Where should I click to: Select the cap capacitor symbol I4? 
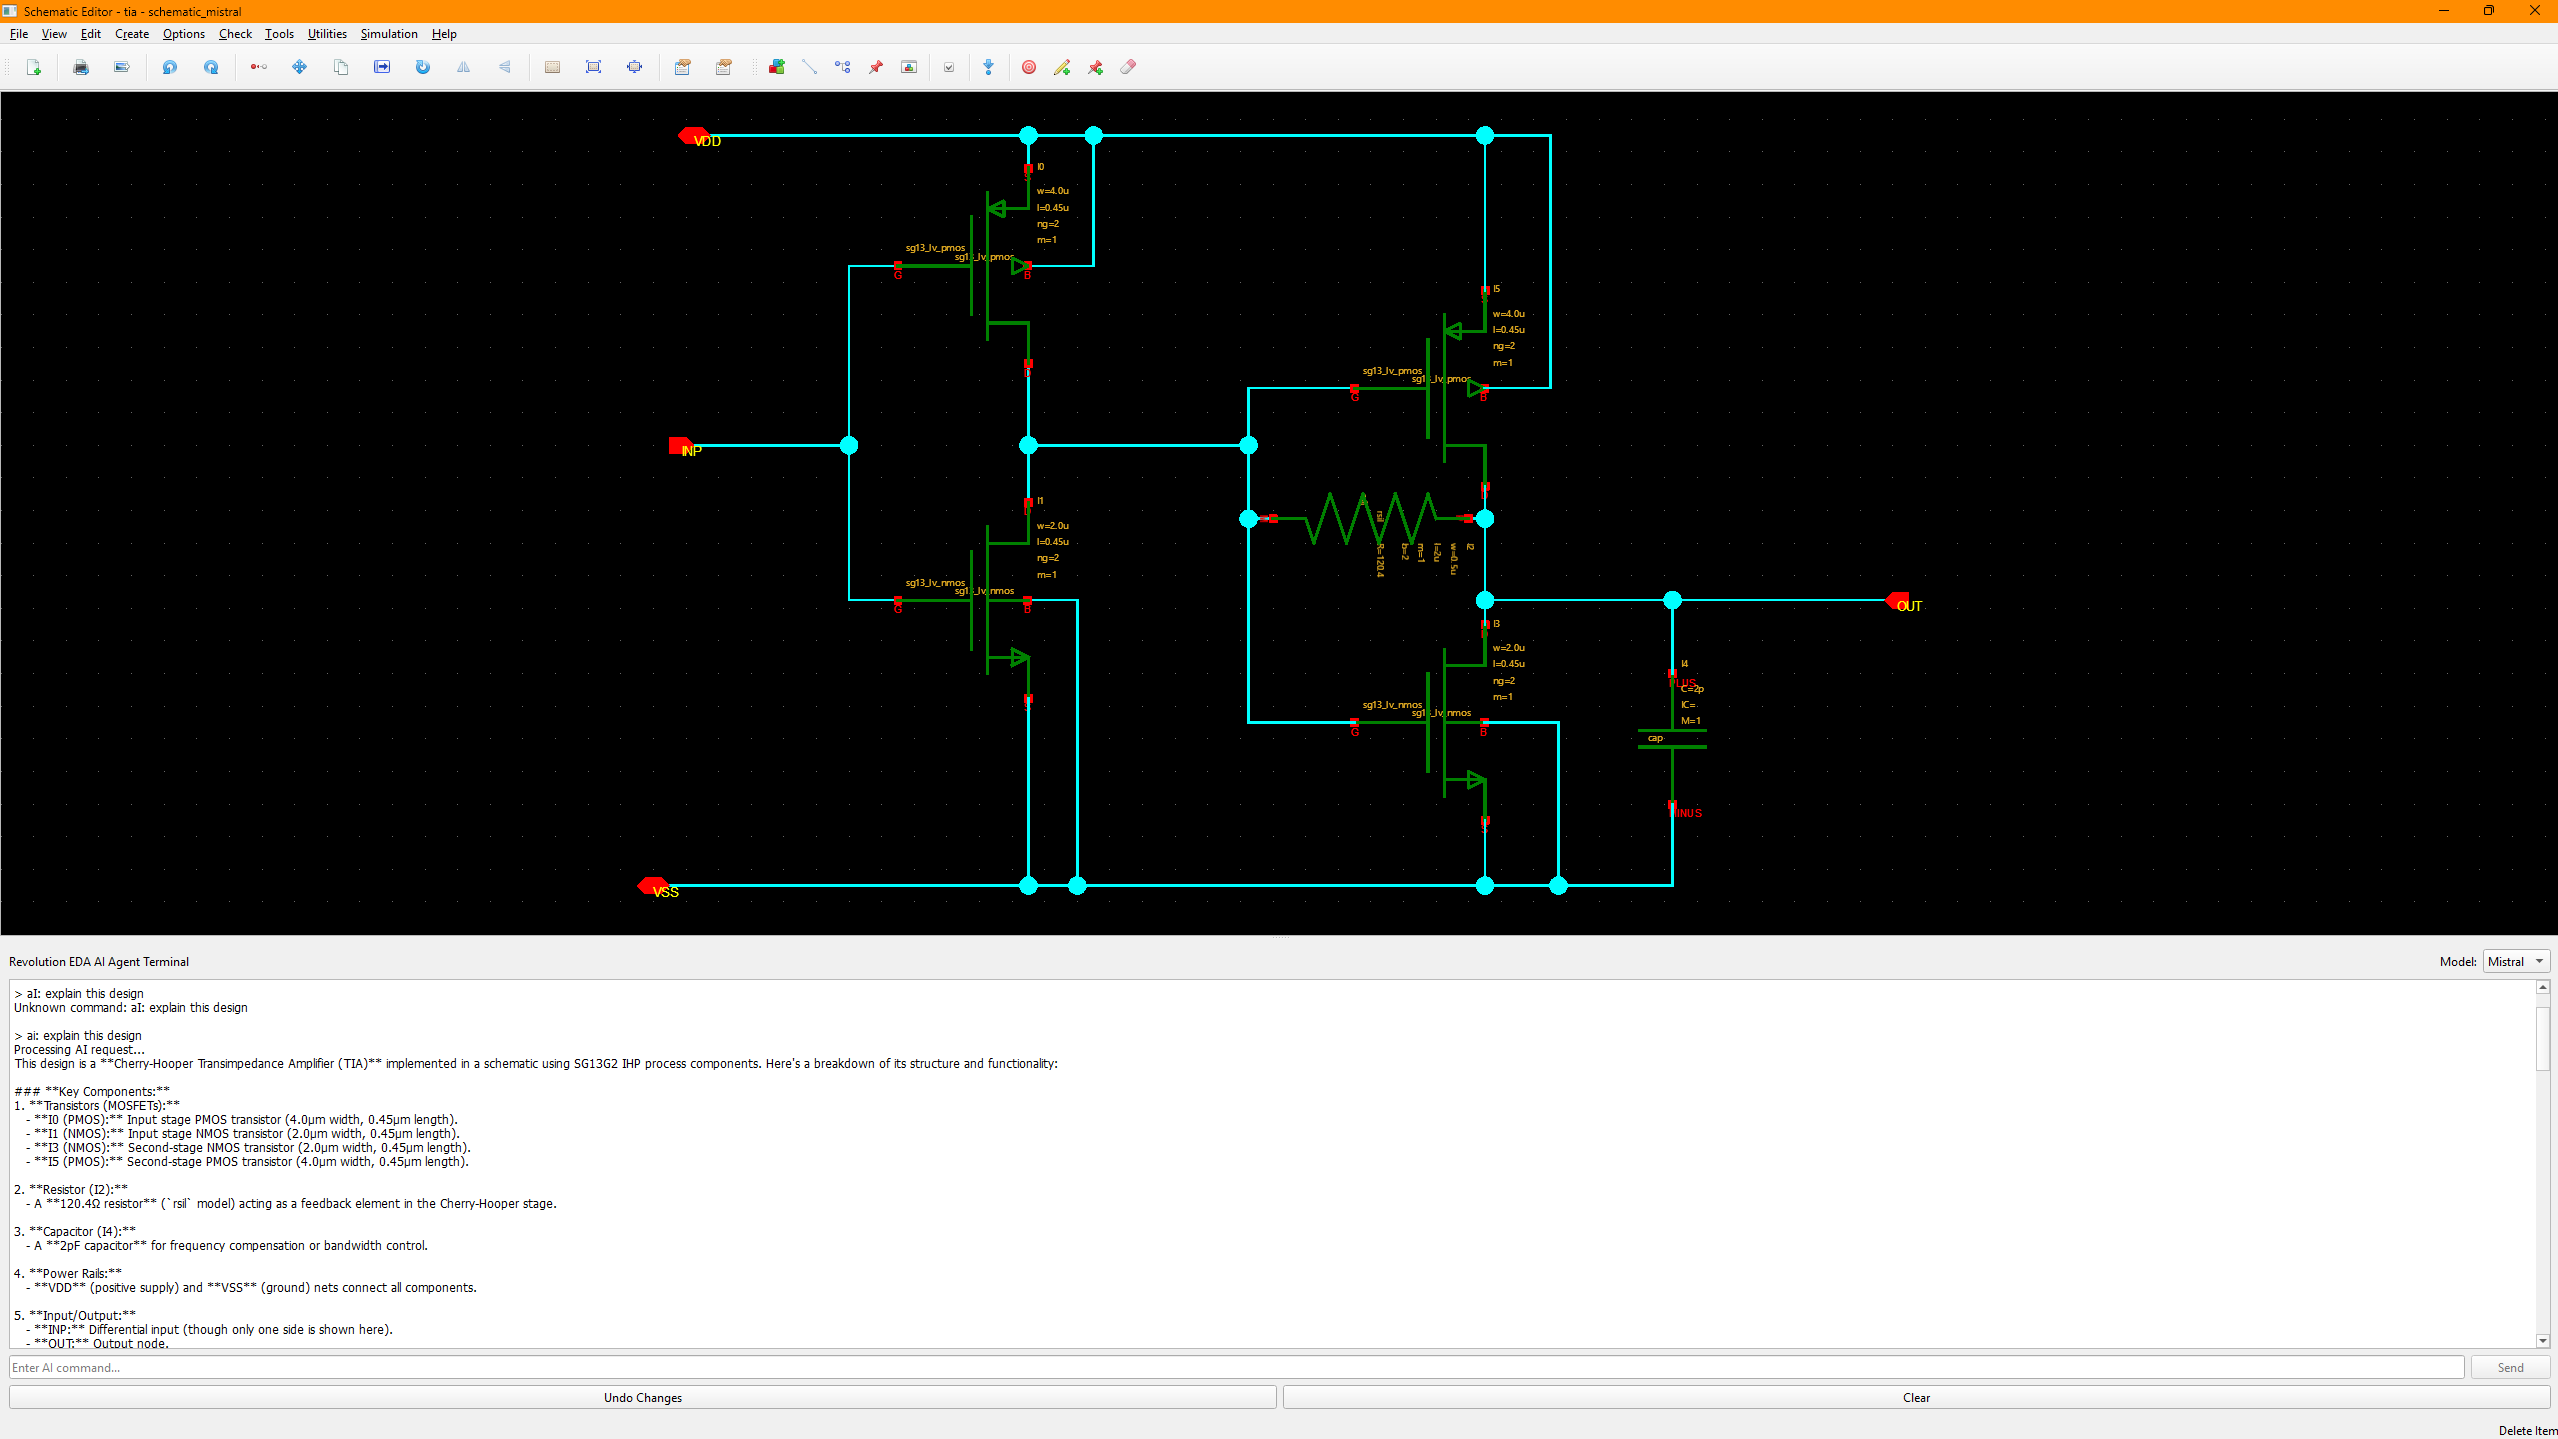click(x=1672, y=740)
